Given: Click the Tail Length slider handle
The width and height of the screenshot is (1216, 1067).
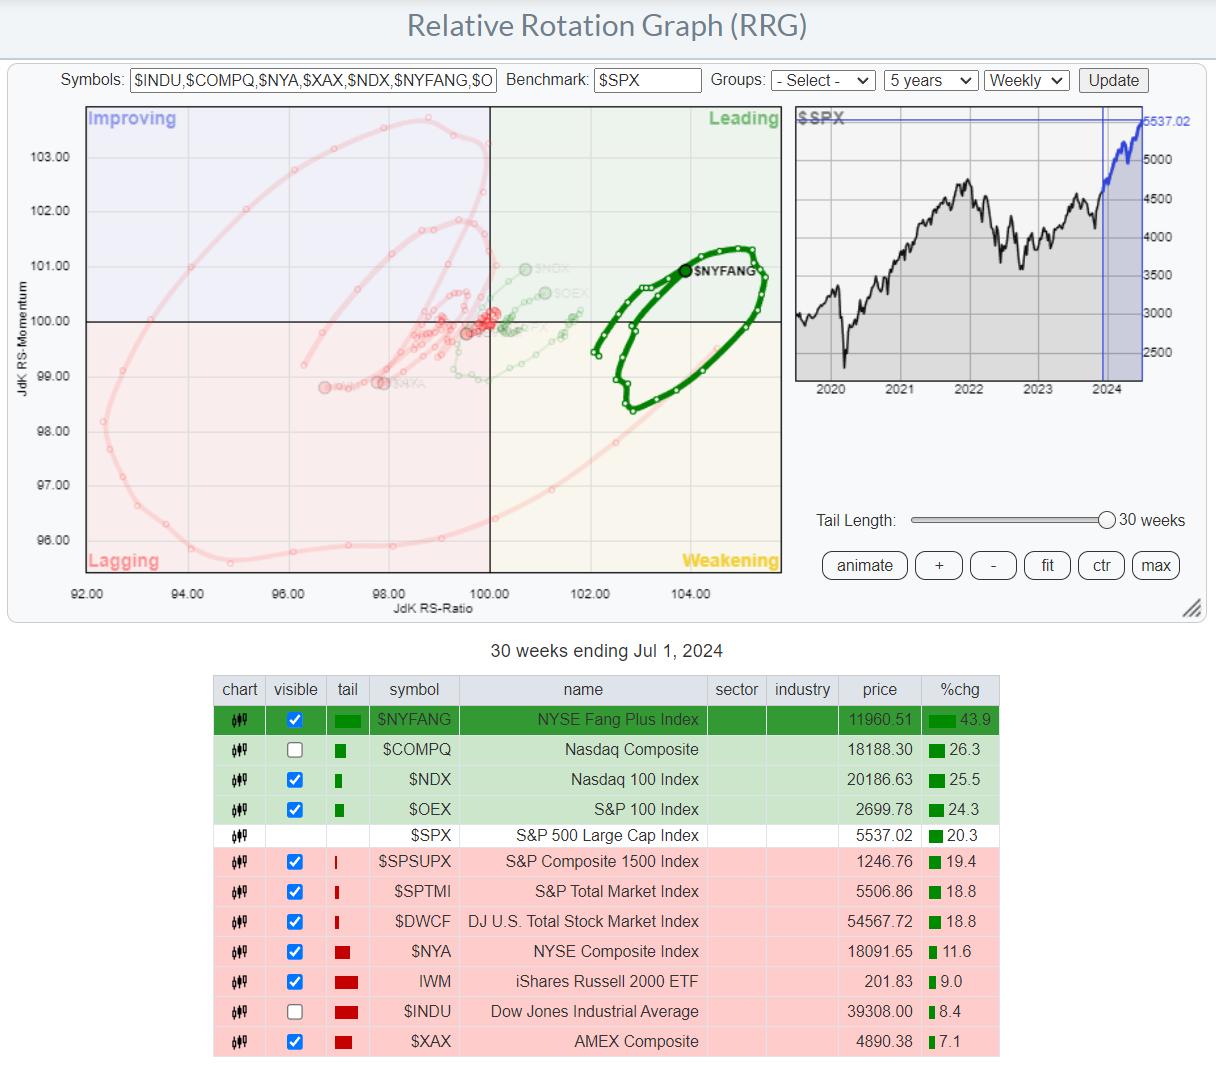Looking at the screenshot, I should click(1106, 520).
